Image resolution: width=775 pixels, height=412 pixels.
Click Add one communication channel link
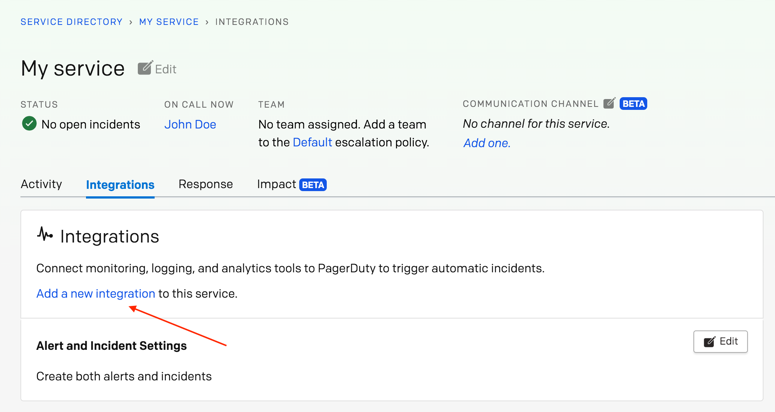[x=487, y=143]
